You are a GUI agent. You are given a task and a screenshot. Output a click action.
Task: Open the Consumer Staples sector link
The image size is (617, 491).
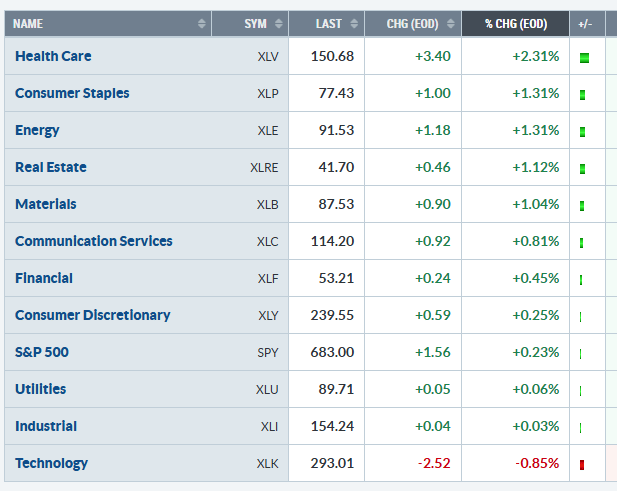click(x=72, y=93)
